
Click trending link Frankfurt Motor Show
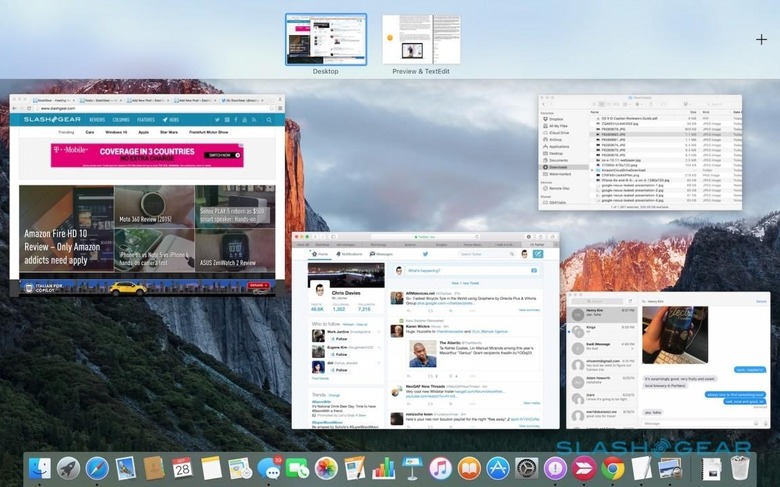tap(208, 132)
